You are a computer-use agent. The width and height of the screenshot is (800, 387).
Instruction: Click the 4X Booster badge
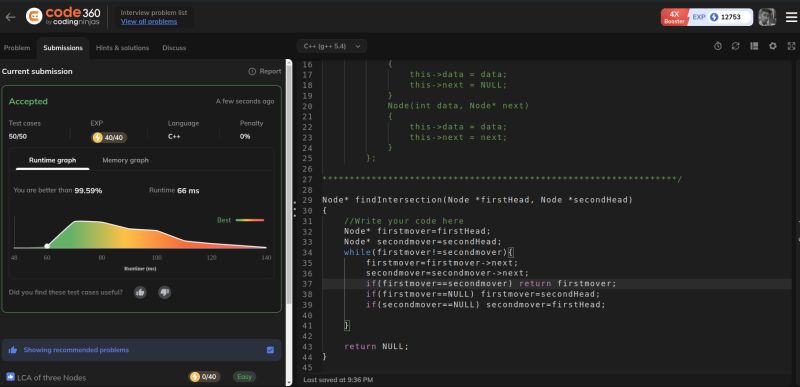[x=674, y=17]
